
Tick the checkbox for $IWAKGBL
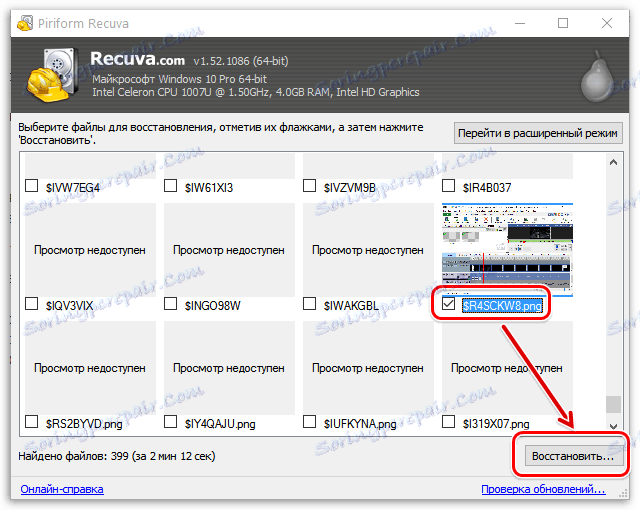point(309,304)
